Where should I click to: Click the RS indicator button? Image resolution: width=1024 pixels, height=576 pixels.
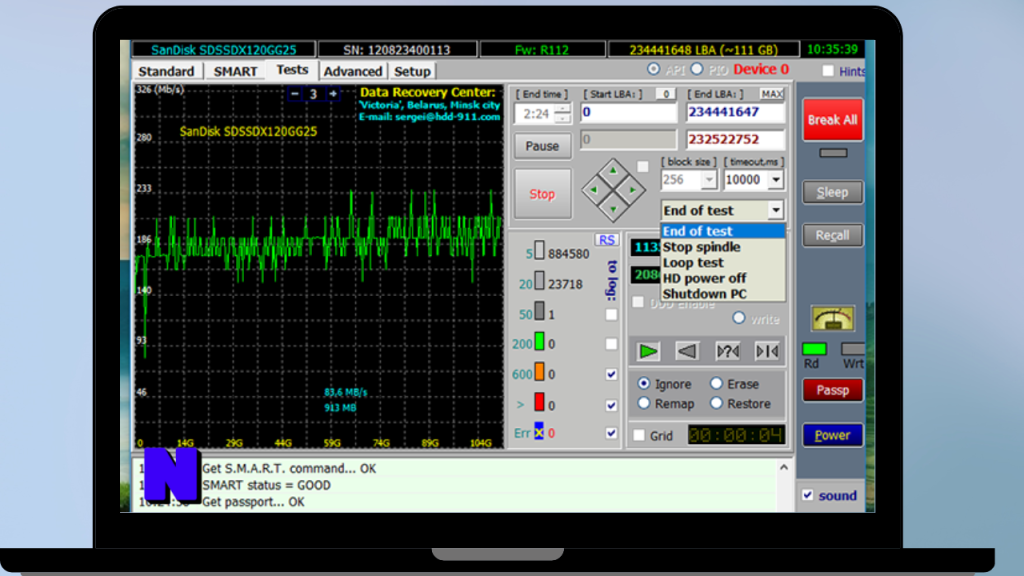point(606,240)
